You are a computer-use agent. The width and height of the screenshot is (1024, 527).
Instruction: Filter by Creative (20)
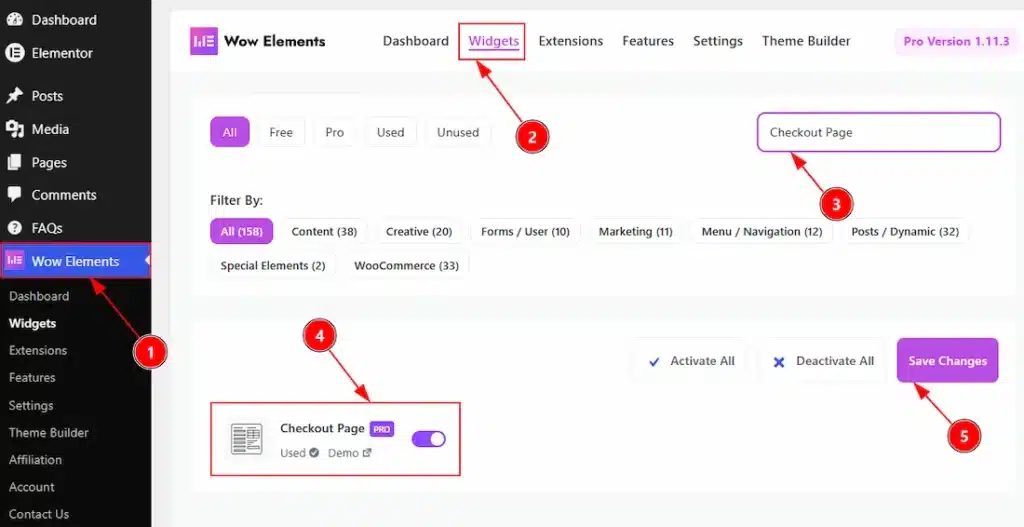pos(419,231)
